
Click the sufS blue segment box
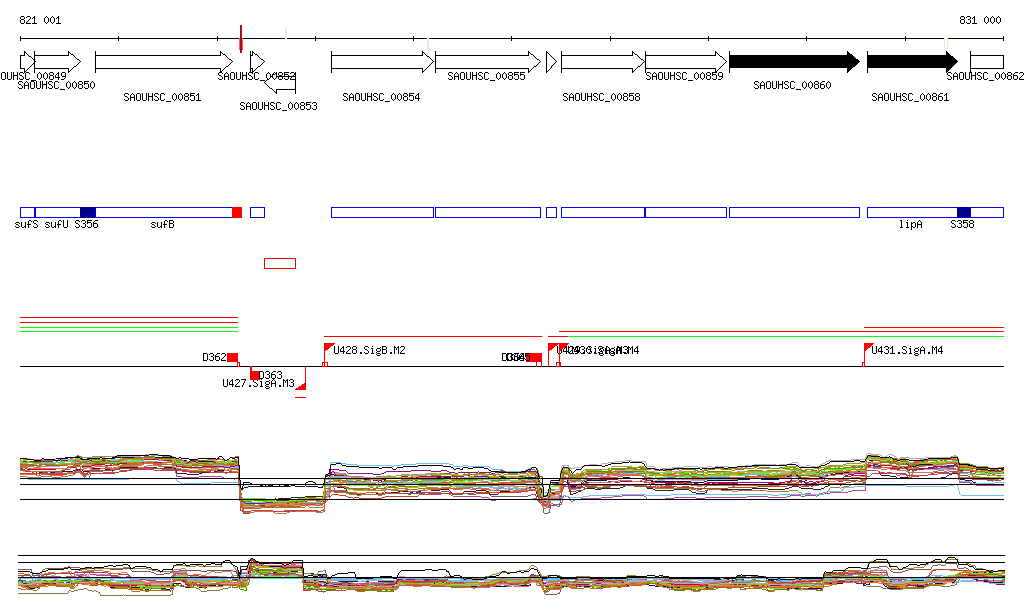27,212
